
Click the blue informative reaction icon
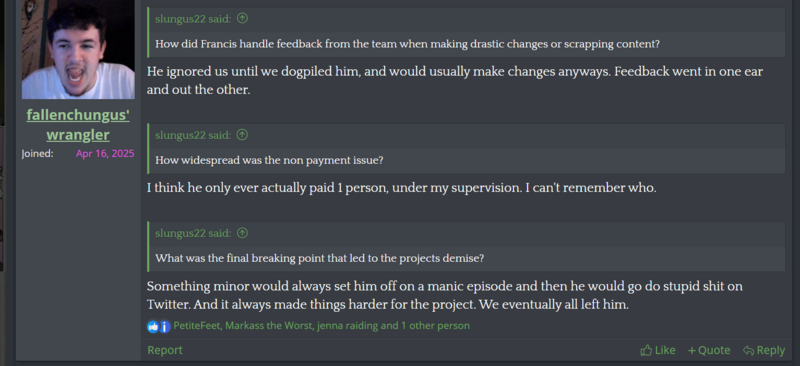[164, 326]
